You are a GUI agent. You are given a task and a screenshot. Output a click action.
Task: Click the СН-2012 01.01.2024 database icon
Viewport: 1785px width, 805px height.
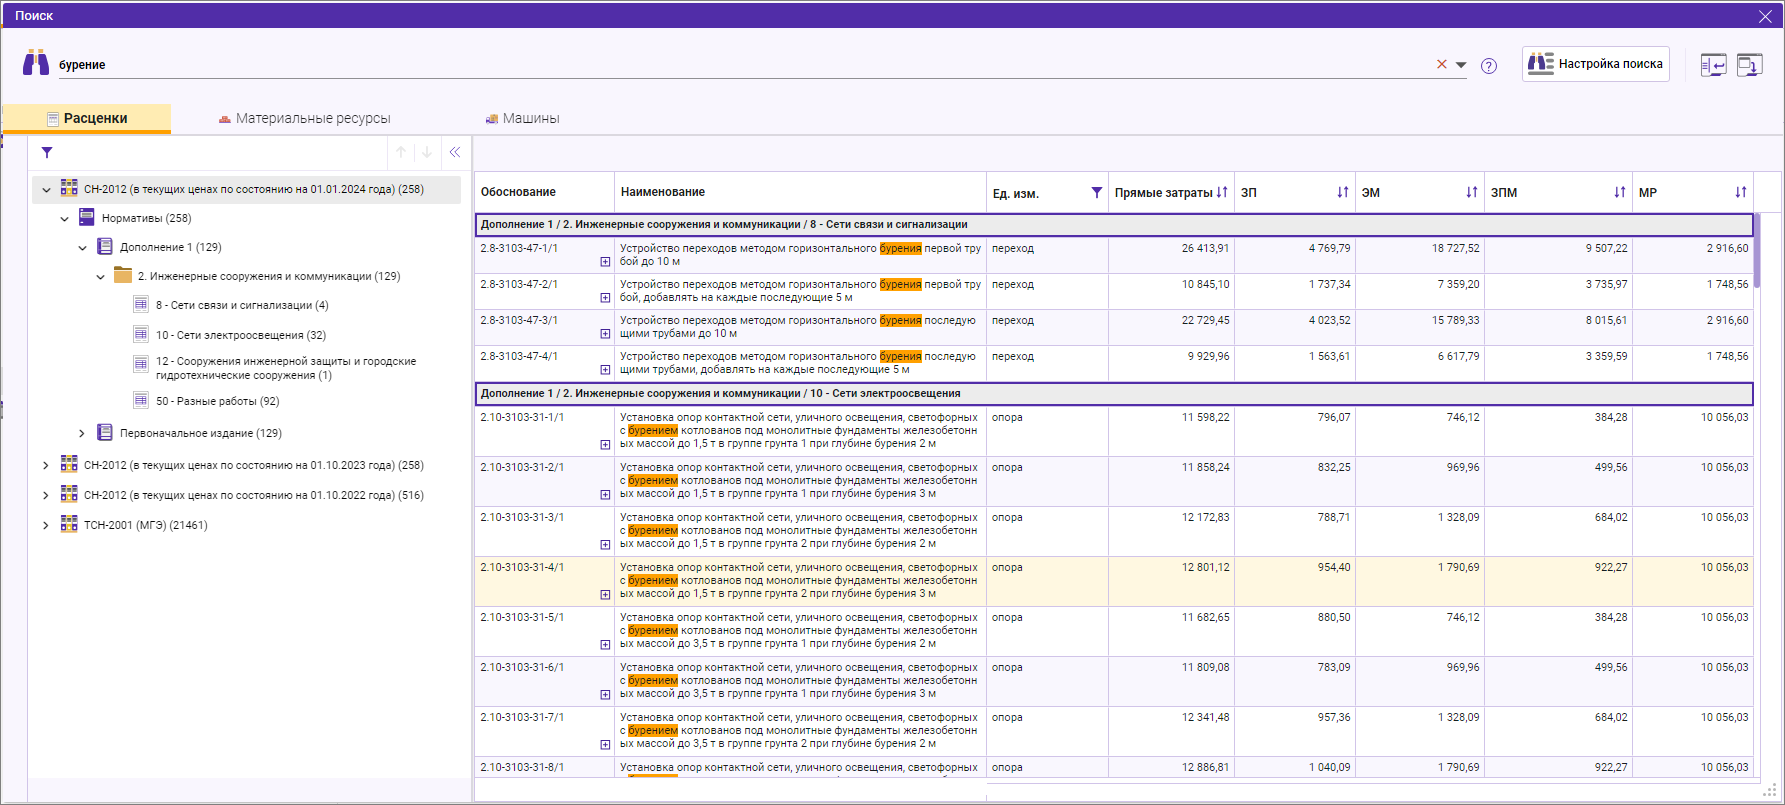pyautogui.click(x=69, y=188)
